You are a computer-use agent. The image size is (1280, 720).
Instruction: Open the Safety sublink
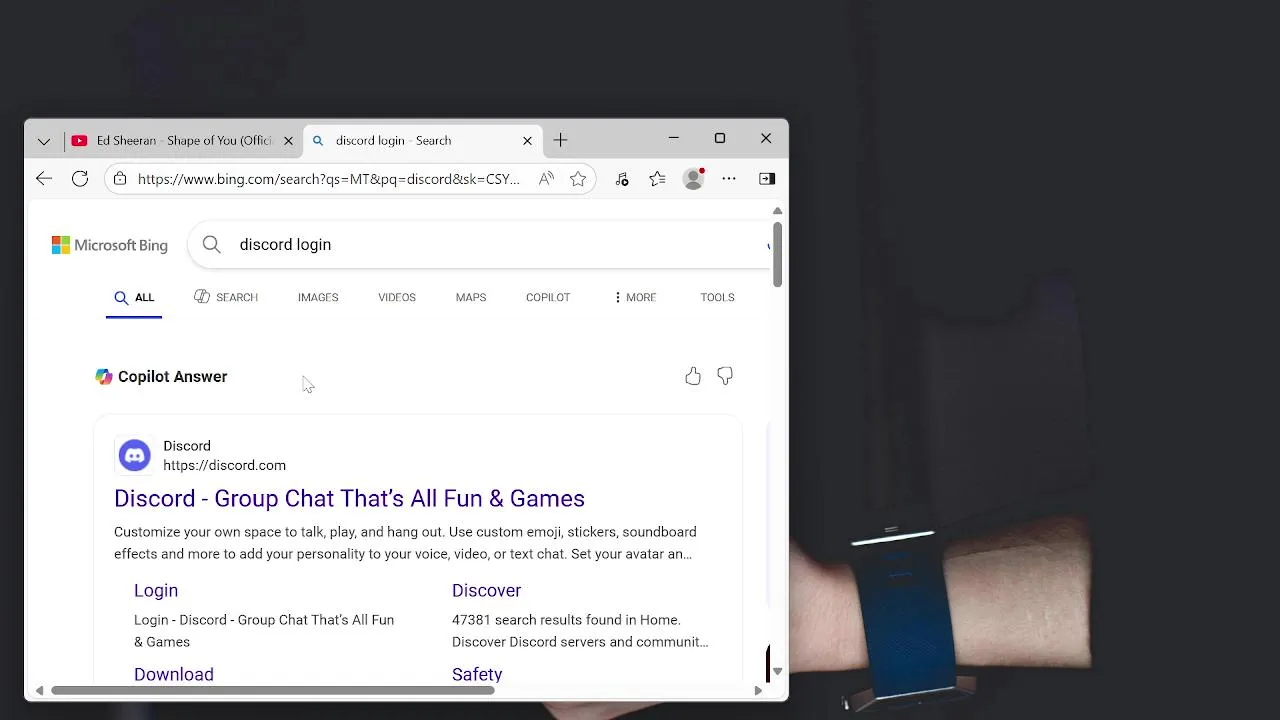(477, 674)
